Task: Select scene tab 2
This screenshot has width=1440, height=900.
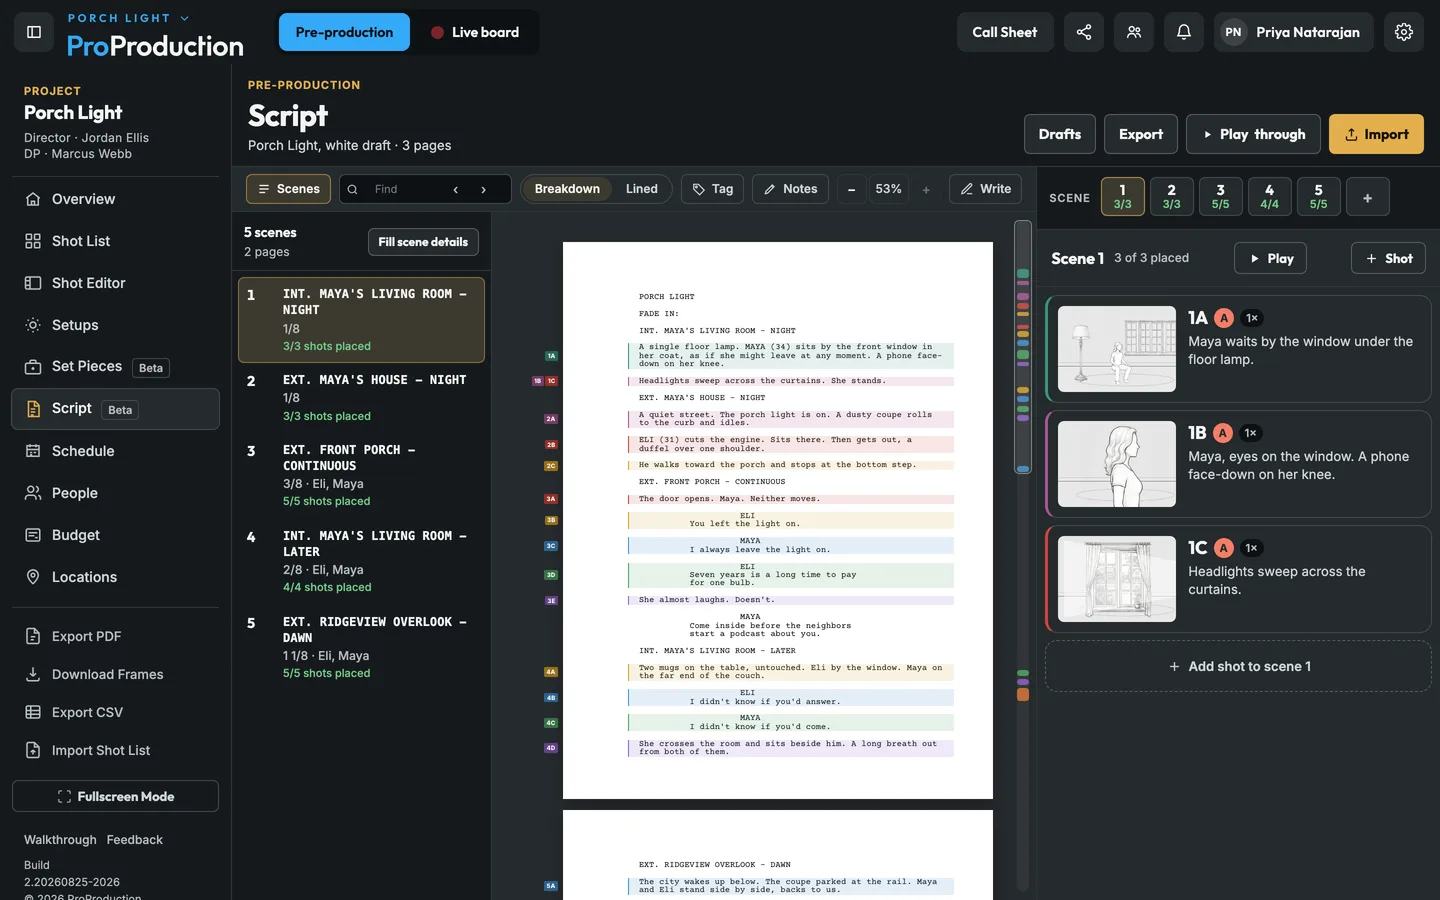Action: (x=1171, y=197)
